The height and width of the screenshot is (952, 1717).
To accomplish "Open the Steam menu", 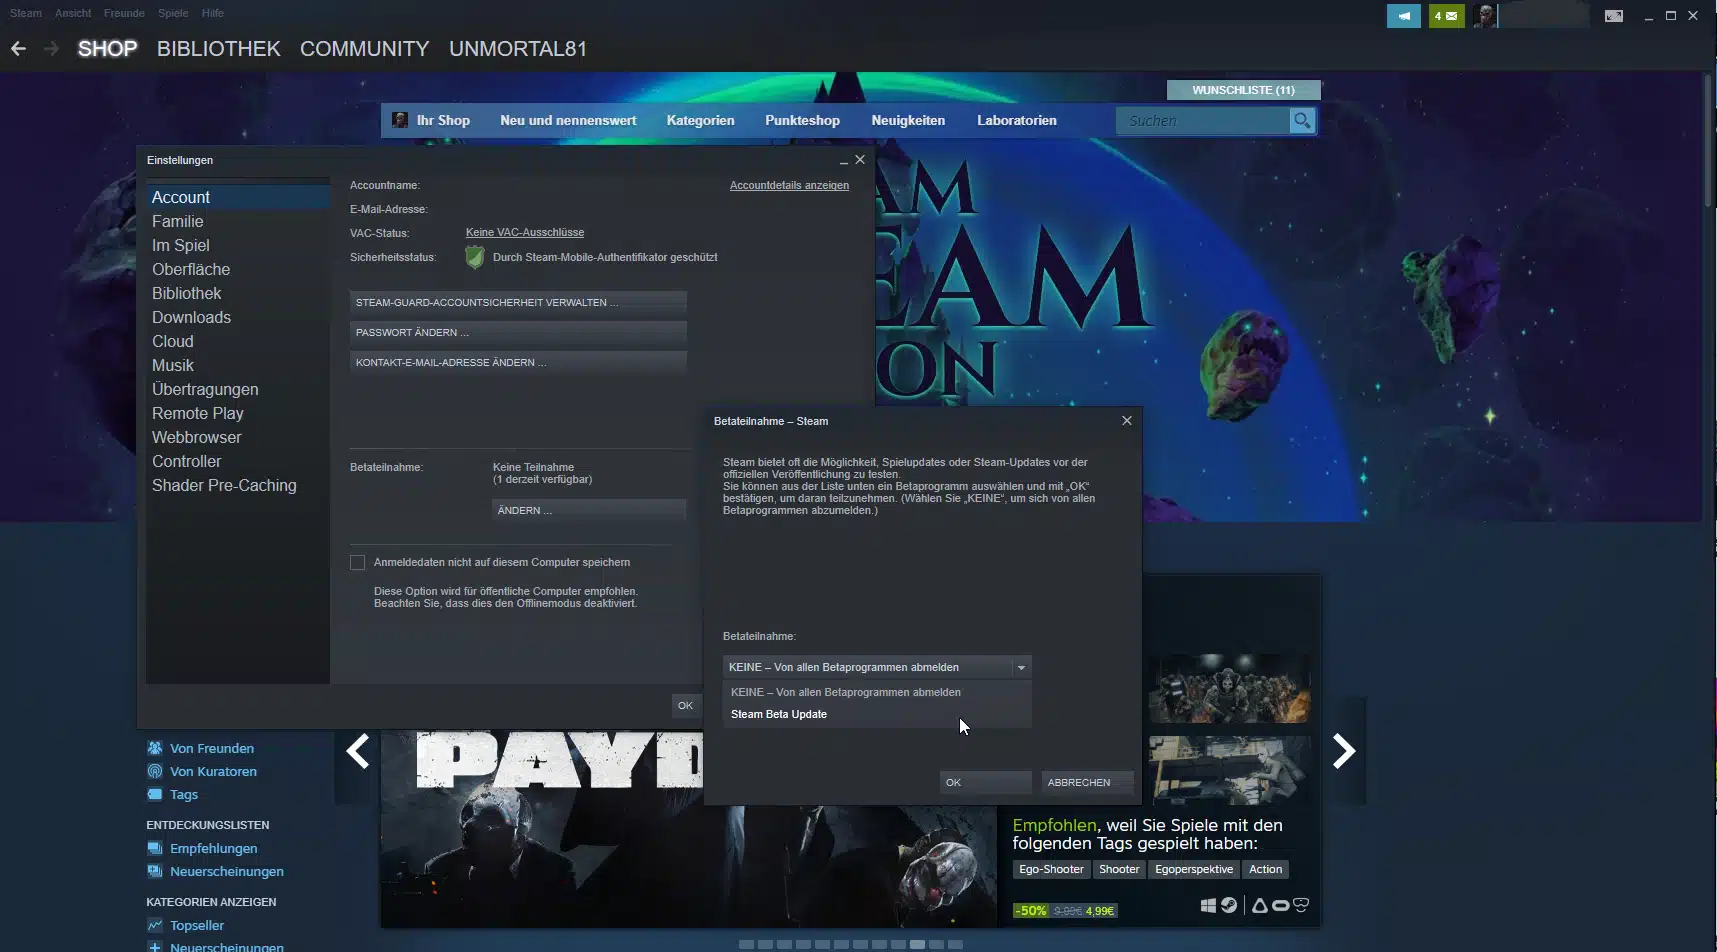I will coord(26,13).
